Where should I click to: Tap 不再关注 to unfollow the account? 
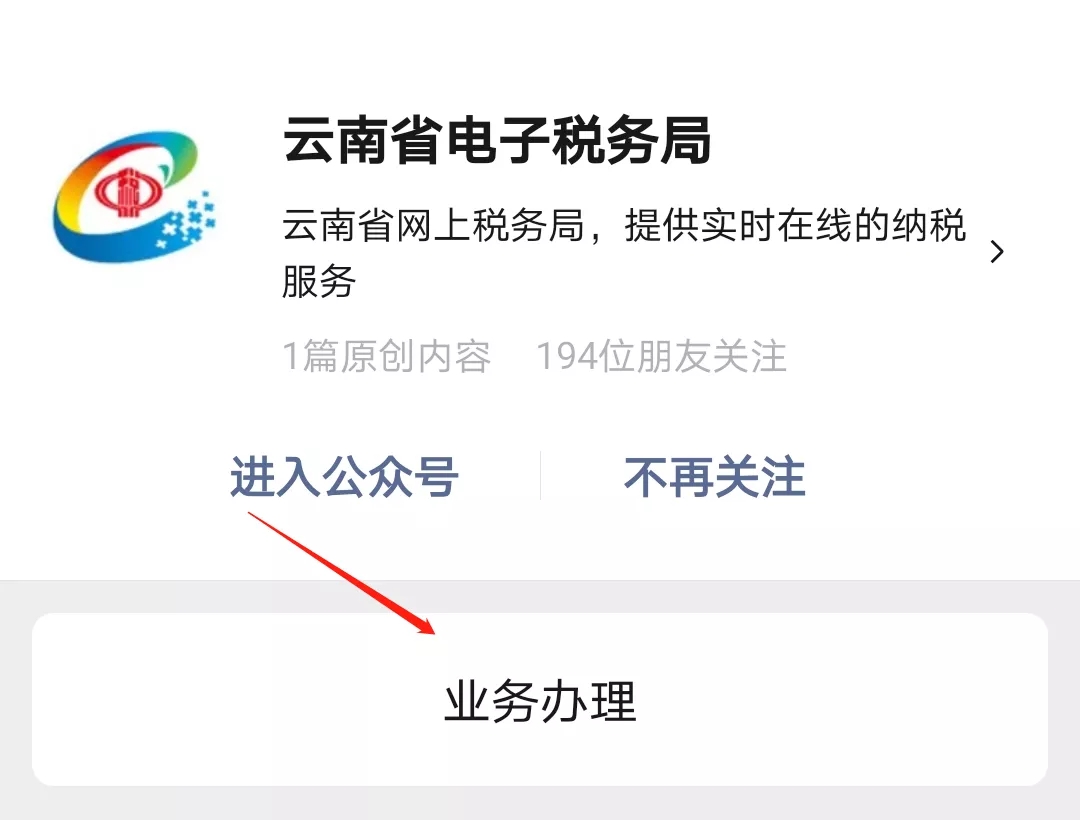(714, 476)
